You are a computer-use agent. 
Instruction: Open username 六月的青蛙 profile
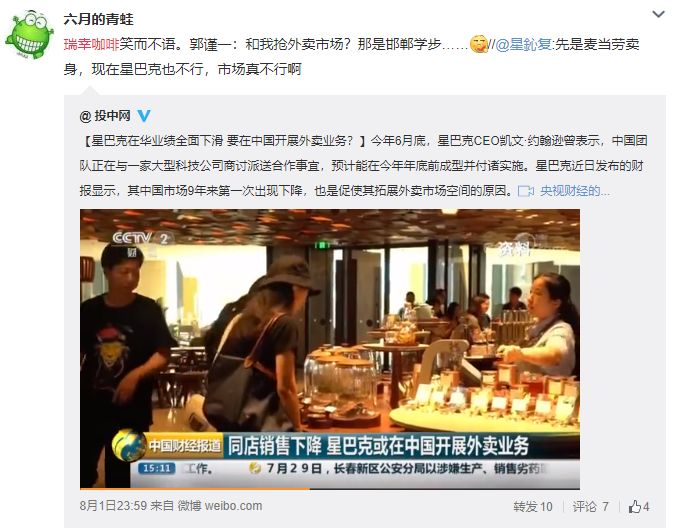(99, 19)
